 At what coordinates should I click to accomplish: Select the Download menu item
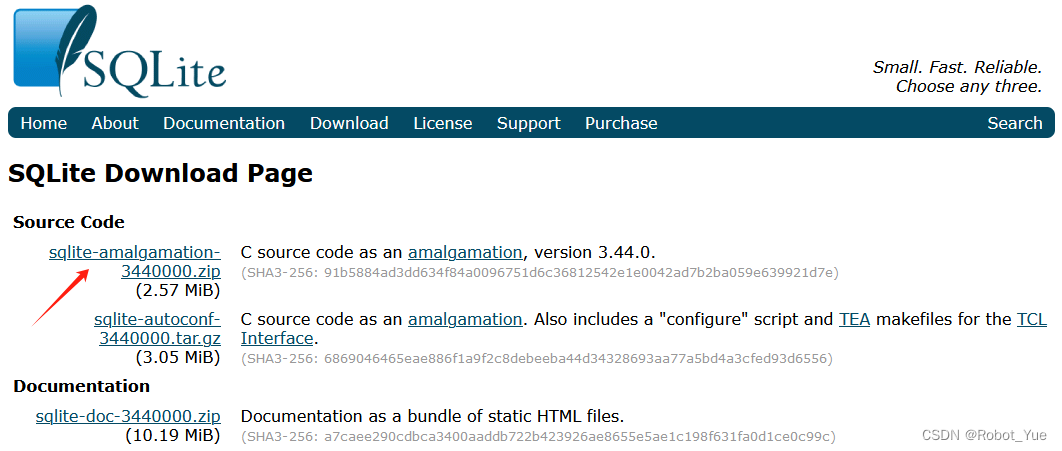coord(349,123)
